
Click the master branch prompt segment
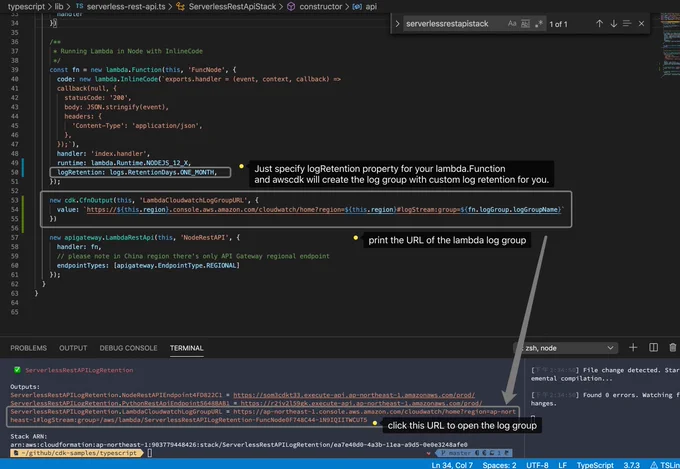(x=474, y=453)
